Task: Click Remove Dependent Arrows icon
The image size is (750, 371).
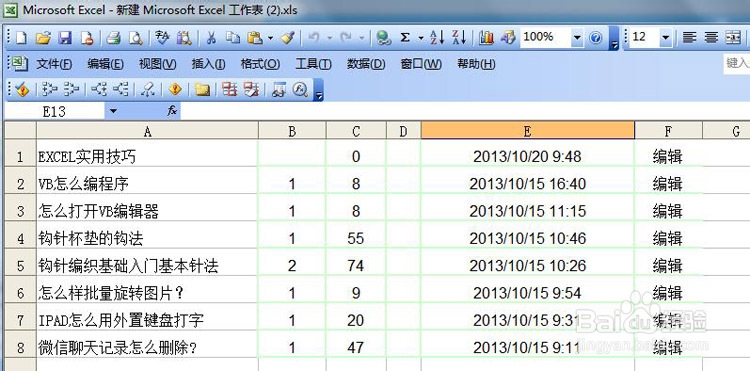Action: click(121, 89)
